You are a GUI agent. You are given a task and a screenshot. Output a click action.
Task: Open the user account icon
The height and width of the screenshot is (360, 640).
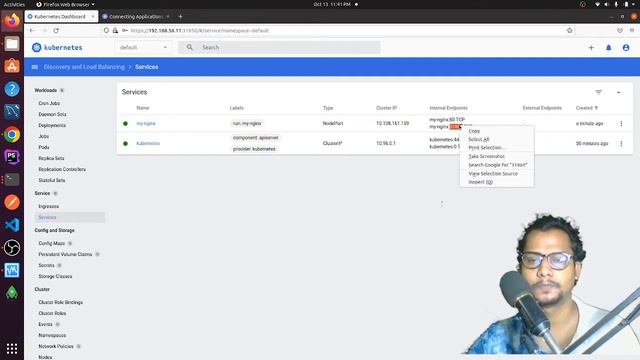tap(626, 48)
